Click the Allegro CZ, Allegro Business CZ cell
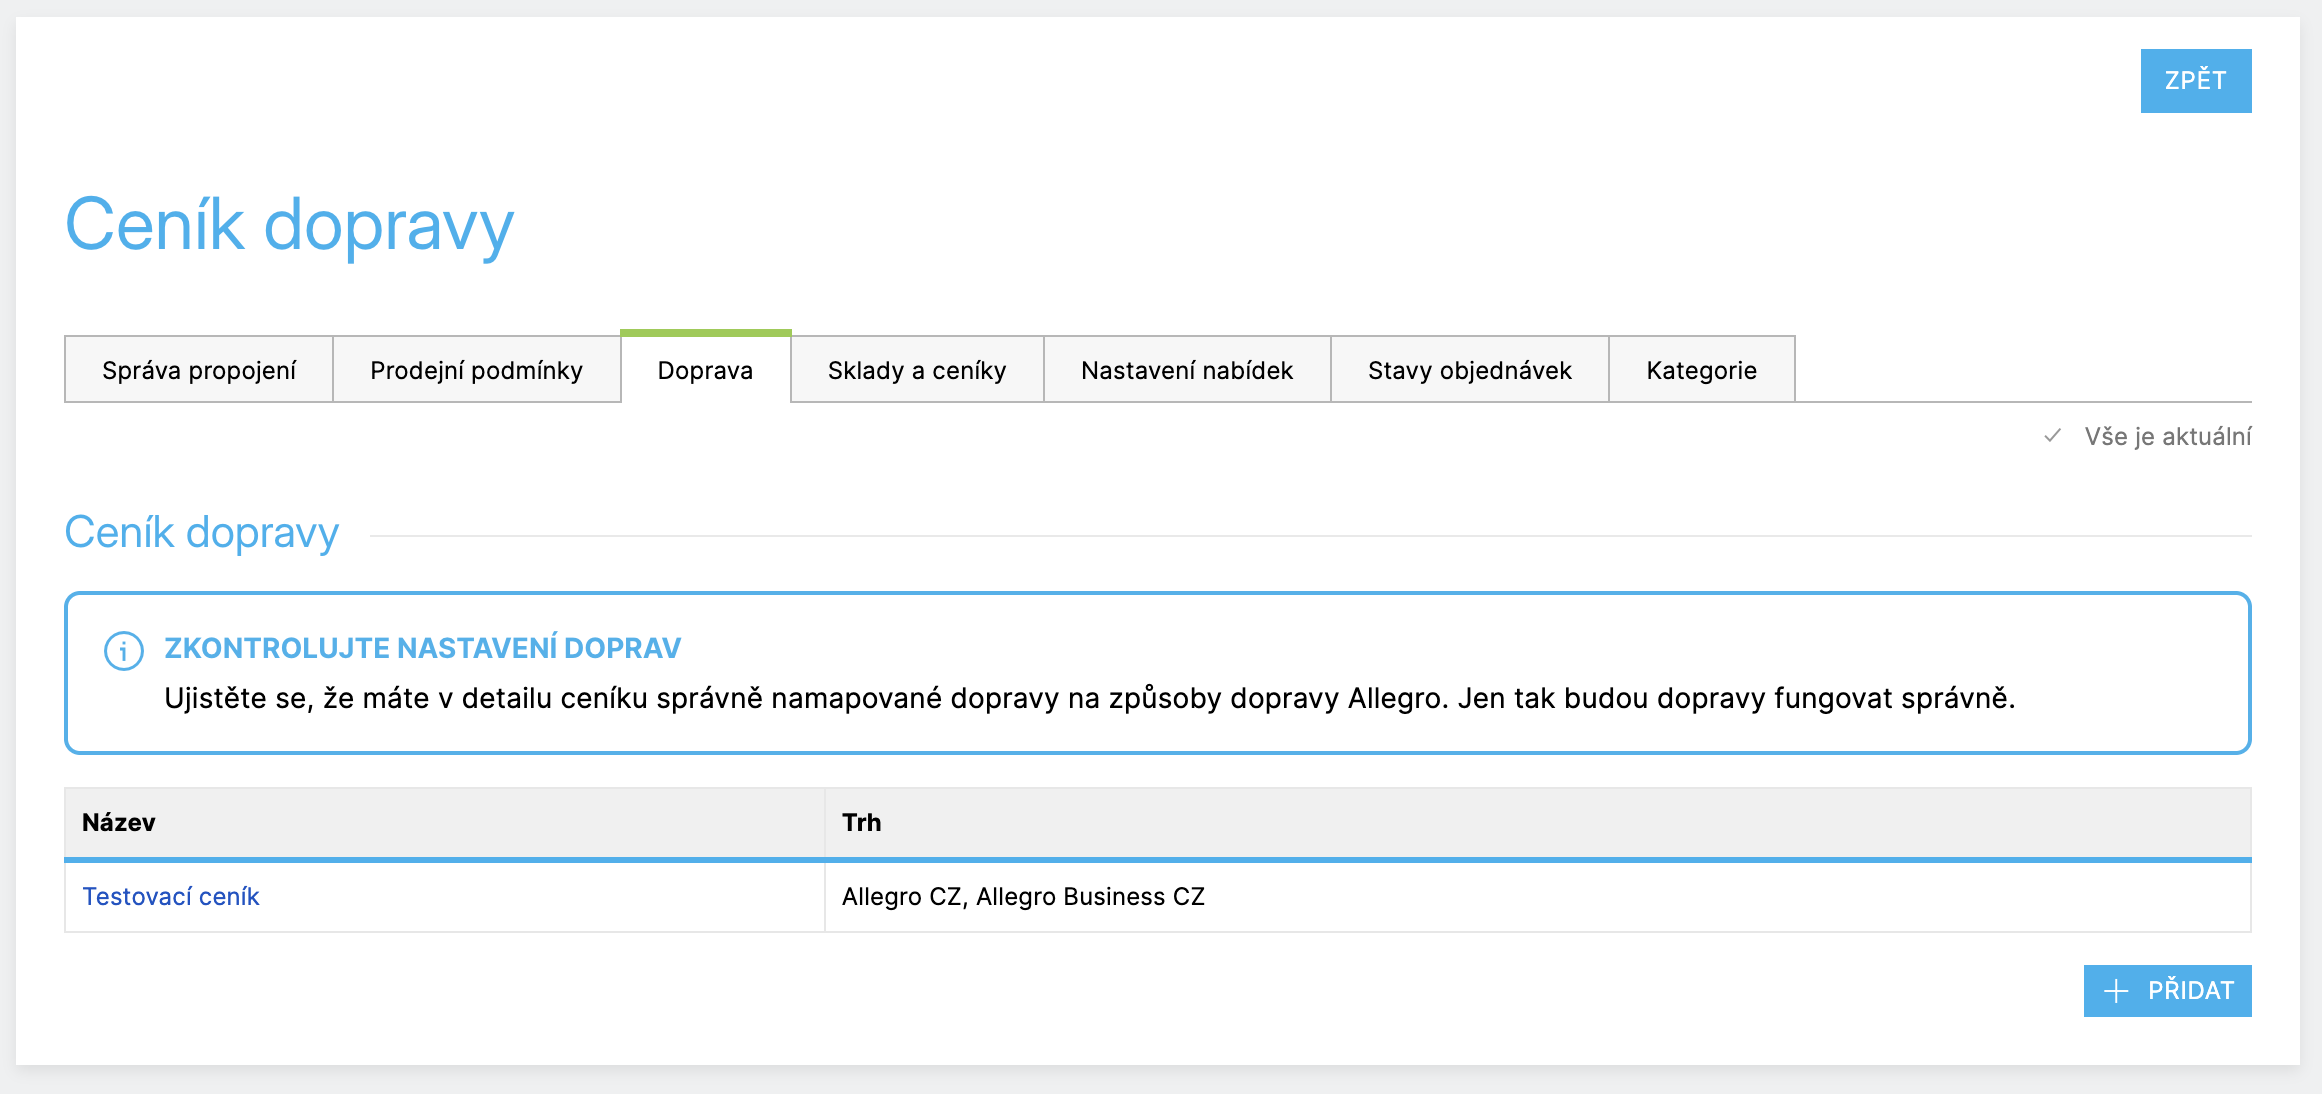The width and height of the screenshot is (2322, 1094). 1023,896
